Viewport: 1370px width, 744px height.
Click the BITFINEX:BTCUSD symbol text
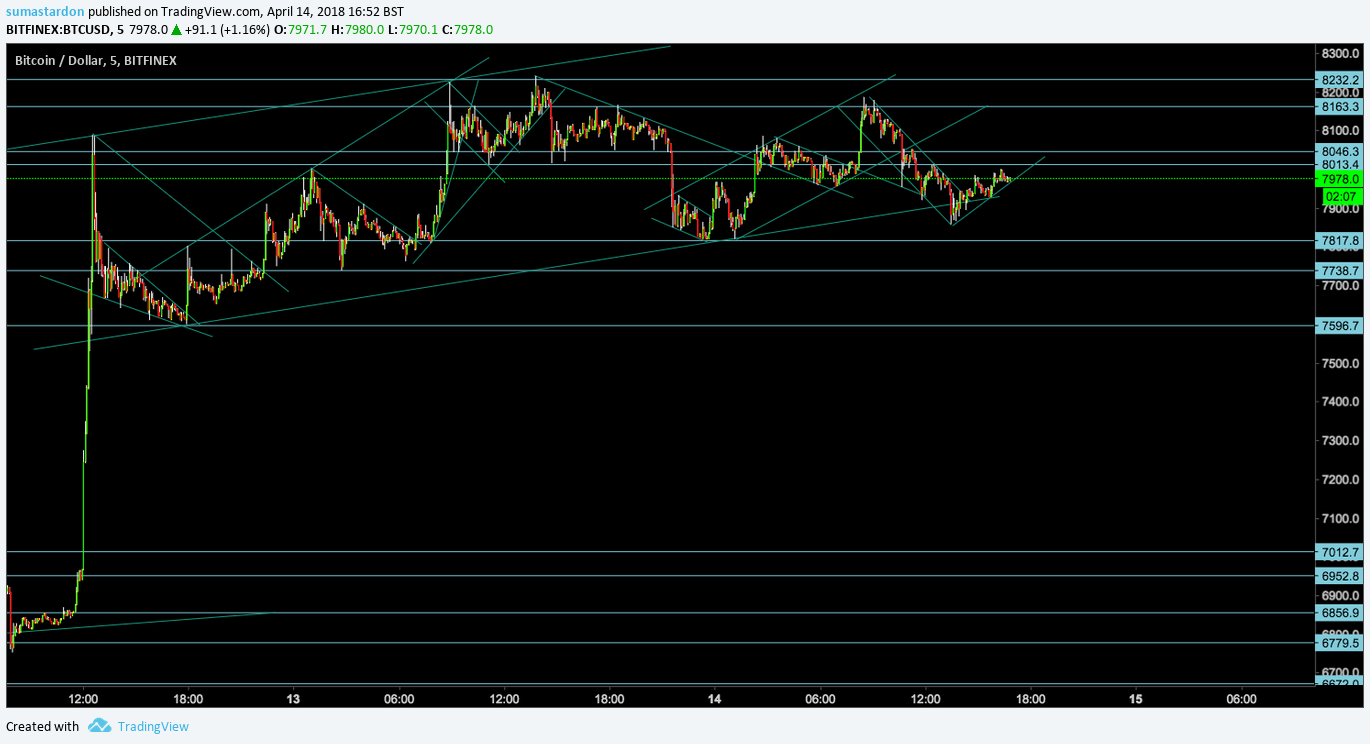[56, 29]
